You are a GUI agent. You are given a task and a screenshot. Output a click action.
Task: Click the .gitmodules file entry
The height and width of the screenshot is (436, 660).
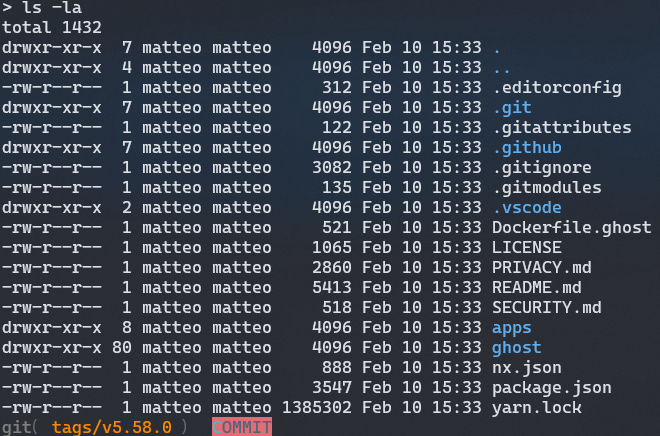(546, 188)
